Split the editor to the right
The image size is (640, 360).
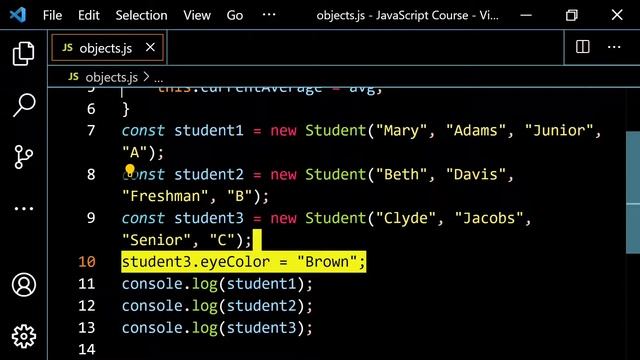(x=582, y=47)
